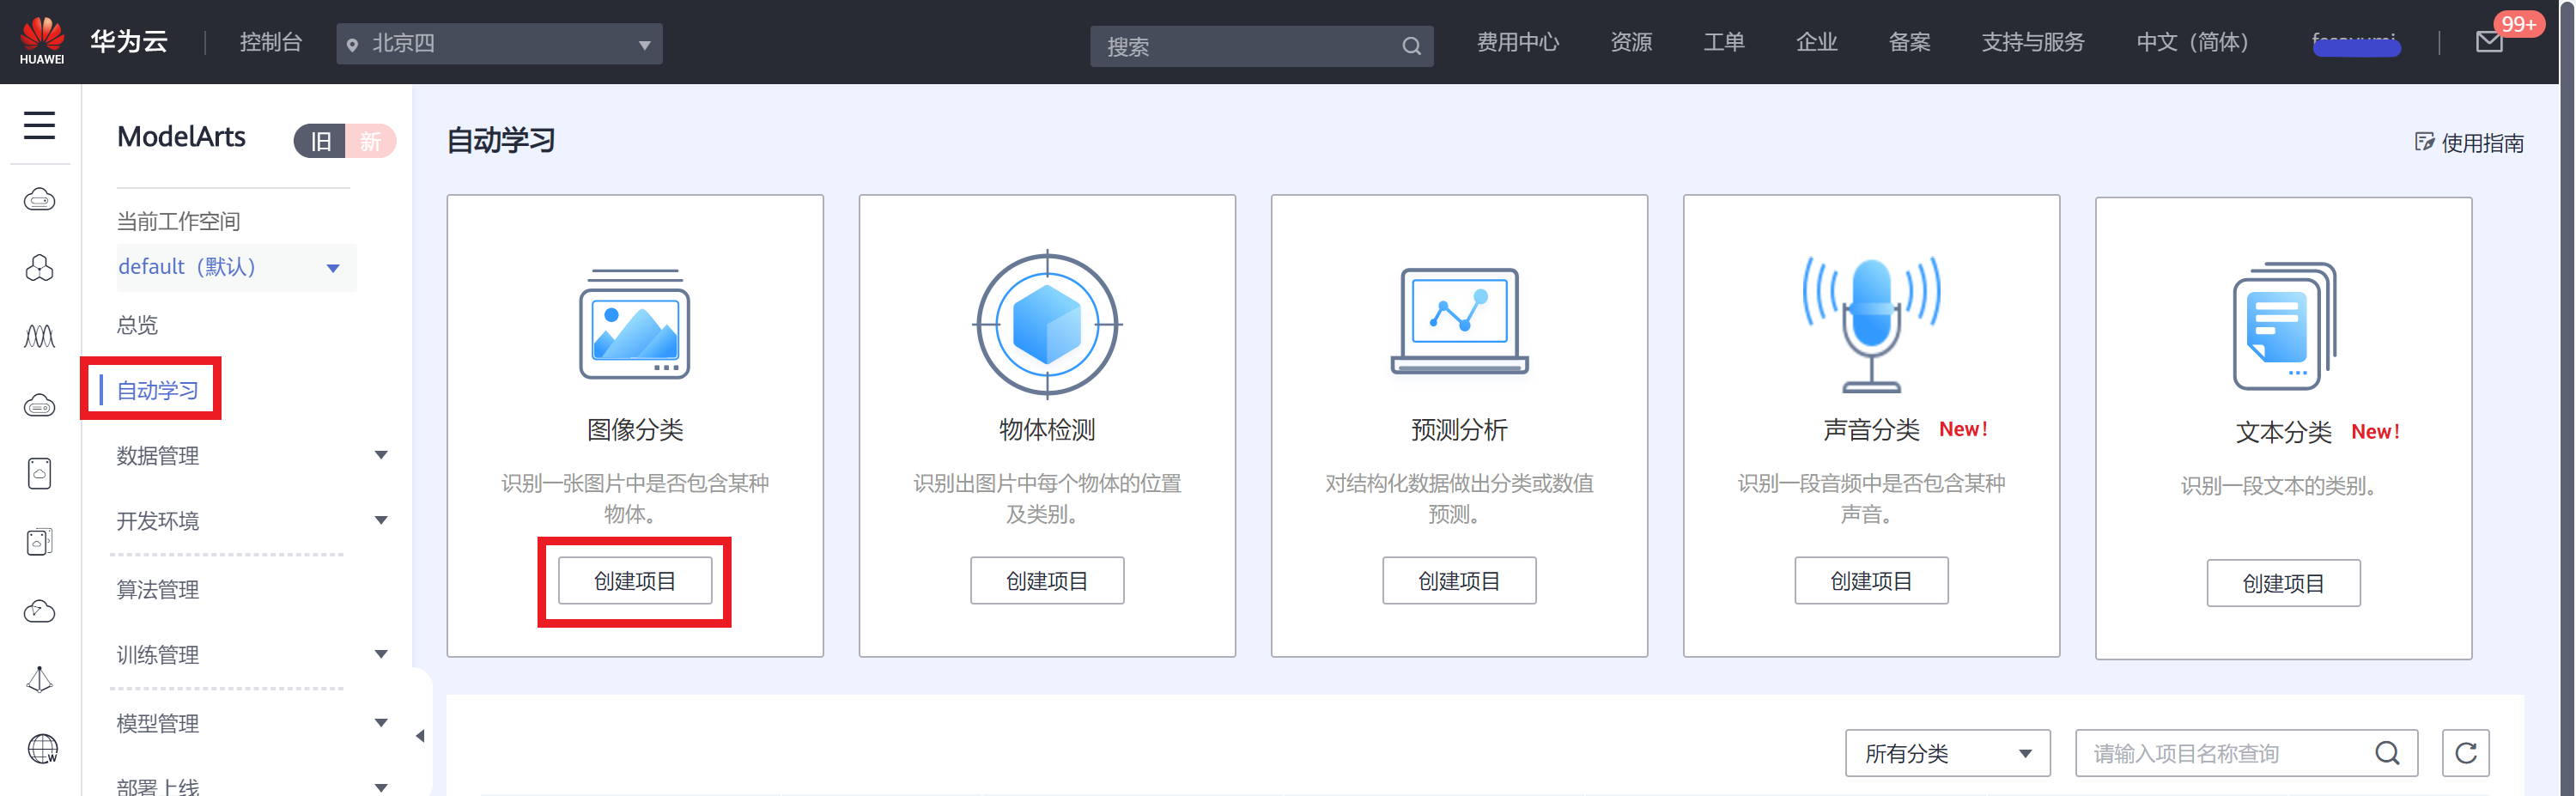Click the globe icon in left sidebar

41,748
